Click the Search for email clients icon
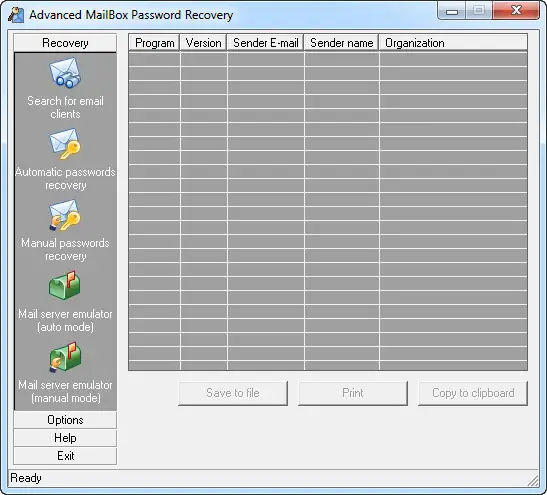 65,73
